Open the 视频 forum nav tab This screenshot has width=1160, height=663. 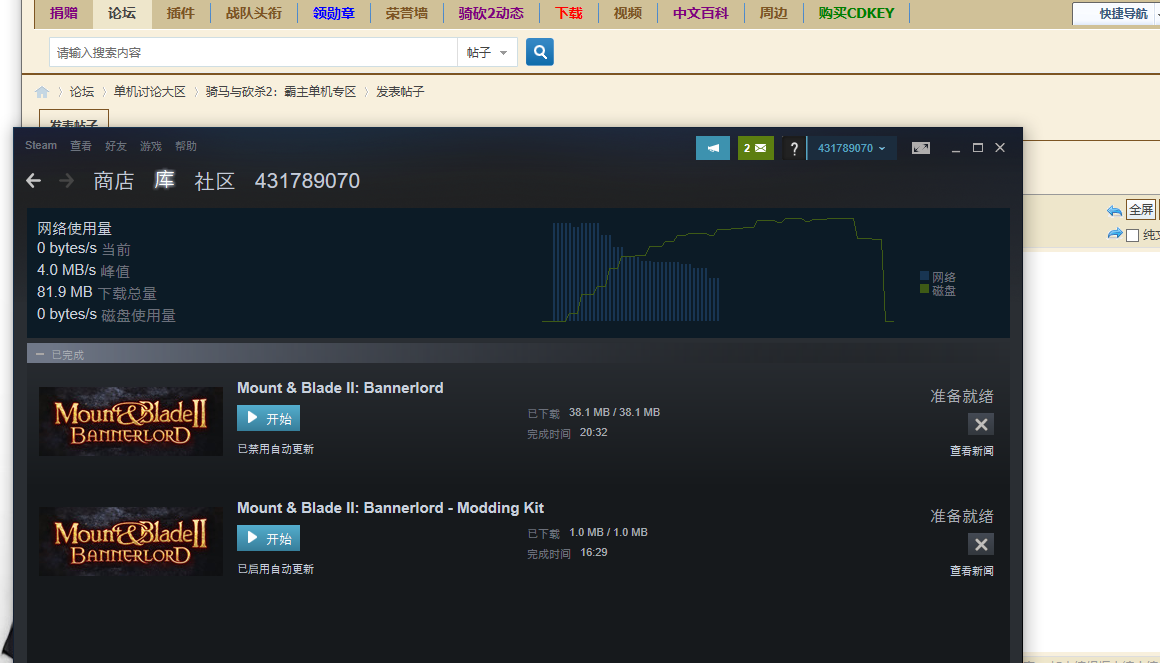click(x=627, y=13)
